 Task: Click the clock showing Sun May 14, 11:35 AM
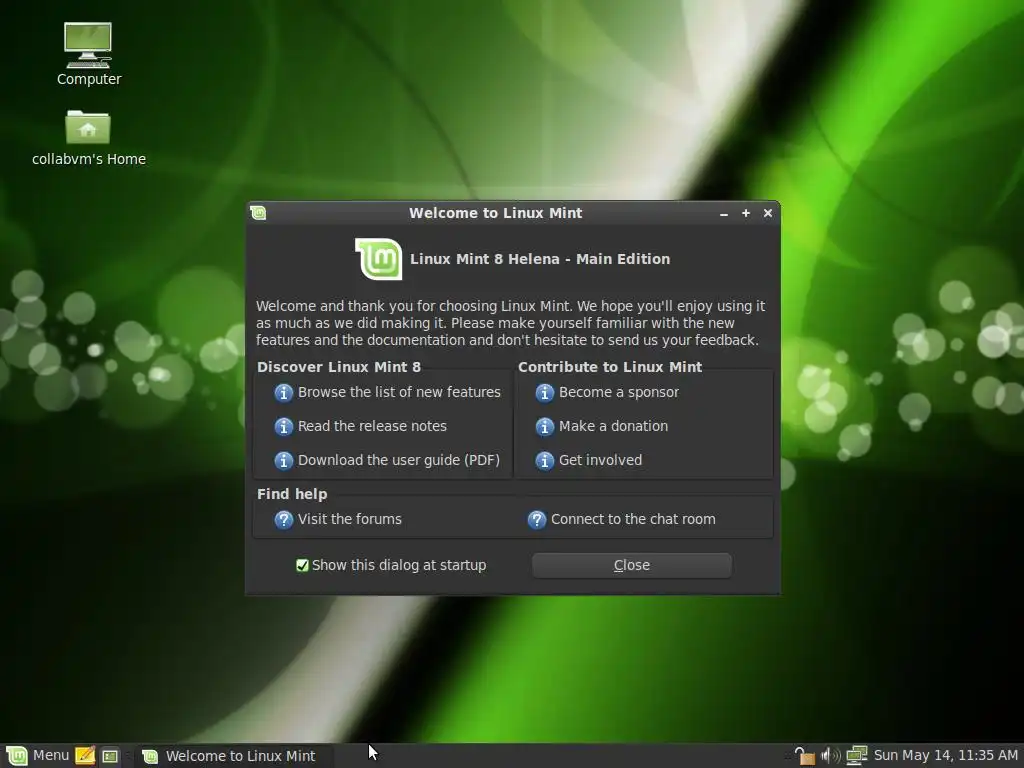click(x=946, y=756)
